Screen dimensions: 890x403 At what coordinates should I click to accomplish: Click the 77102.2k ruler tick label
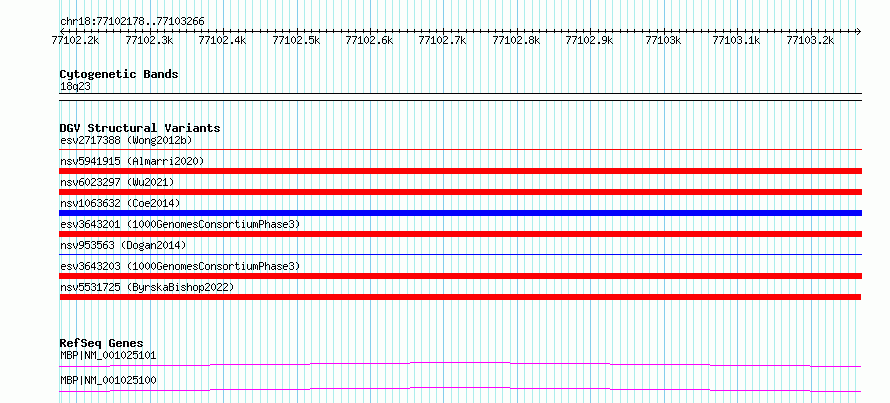click(x=75, y=40)
